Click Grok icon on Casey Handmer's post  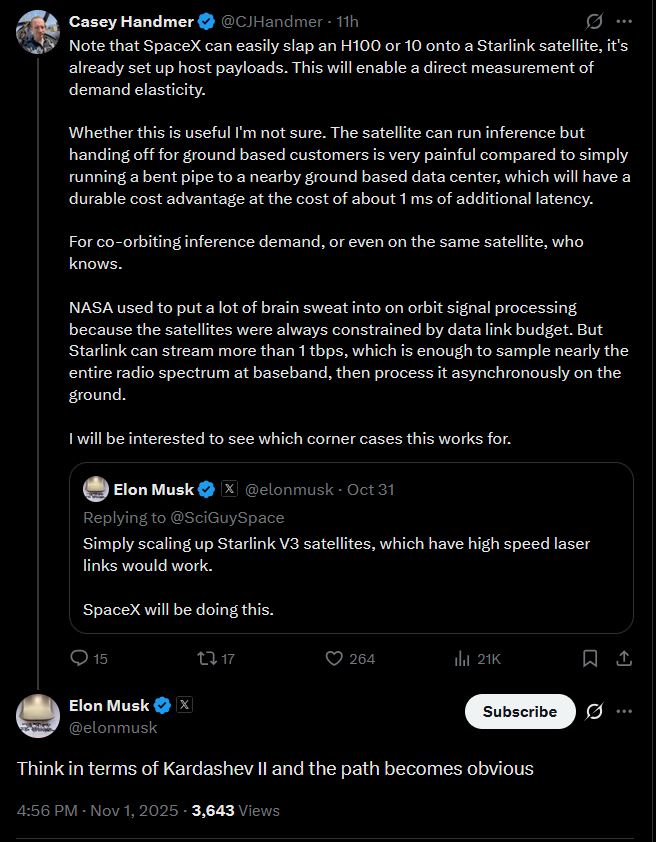click(x=594, y=21)
